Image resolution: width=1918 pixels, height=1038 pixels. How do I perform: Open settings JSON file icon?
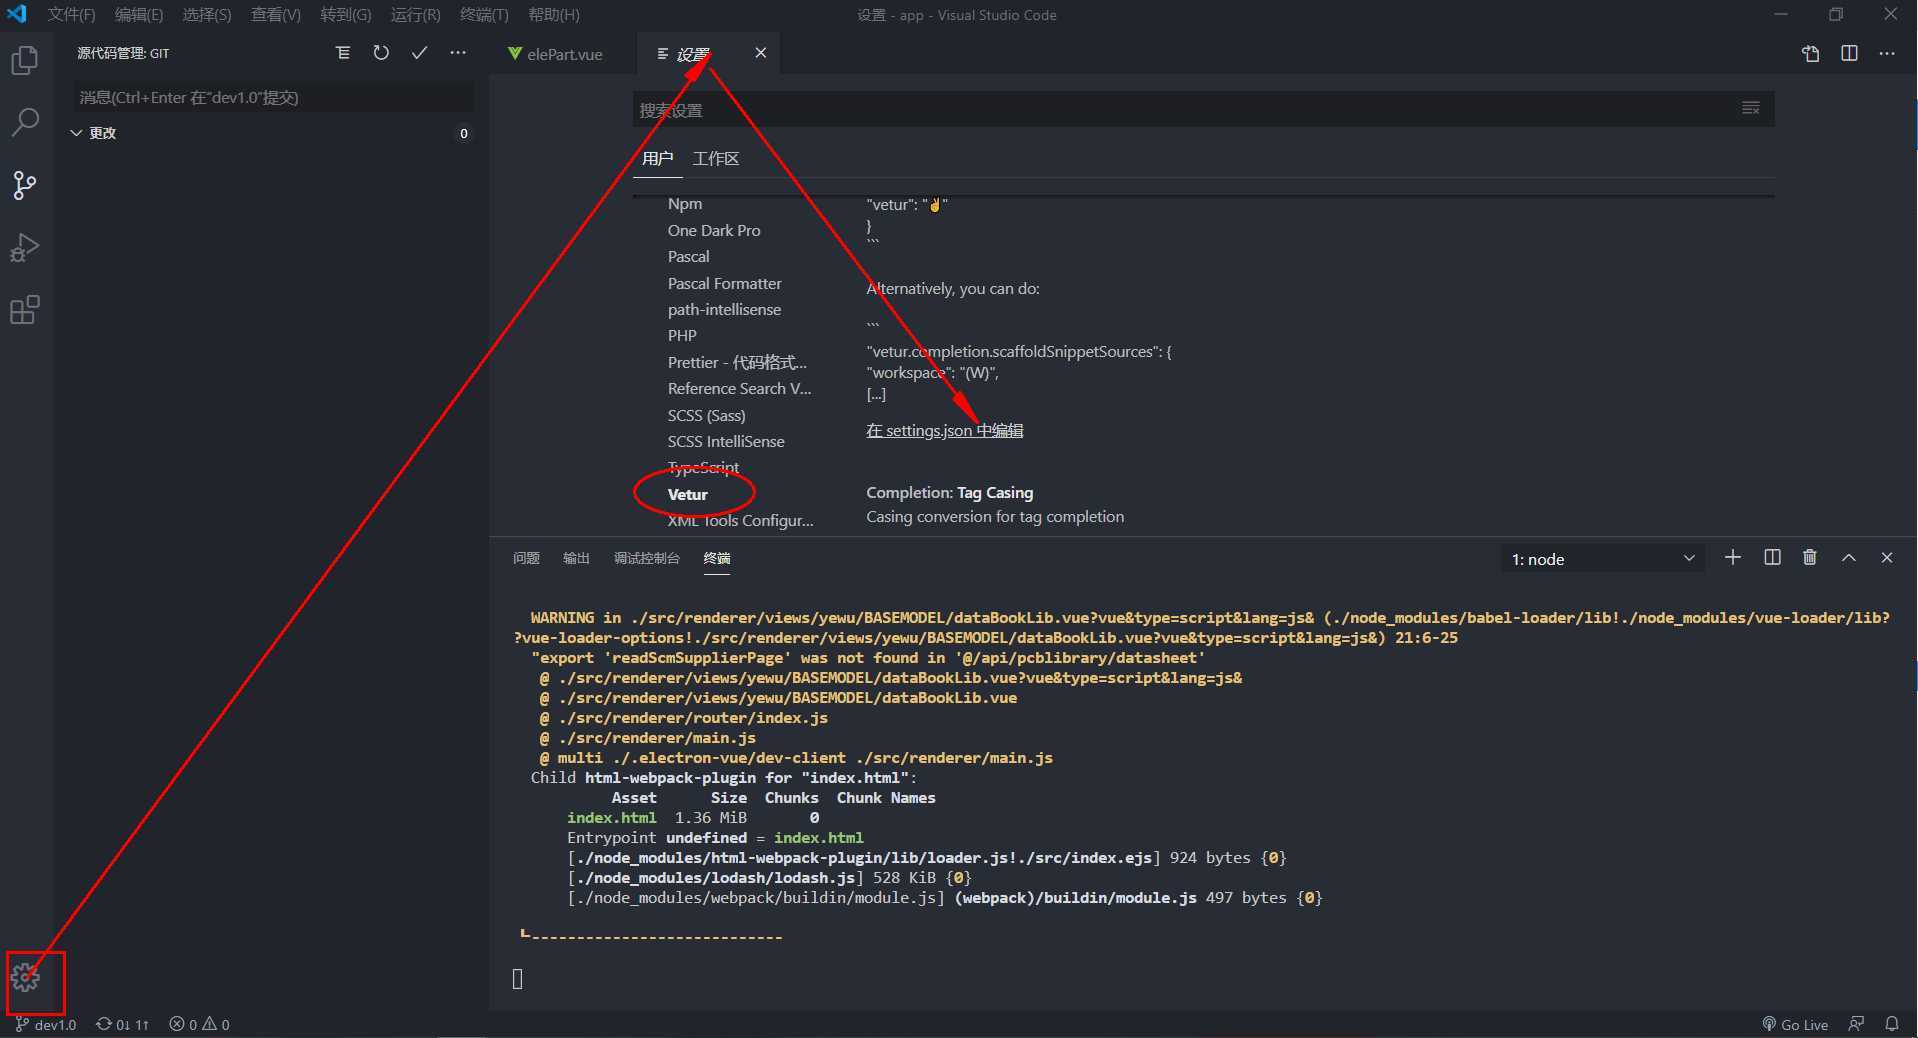pyautogui.click(x=1811, y=53)
